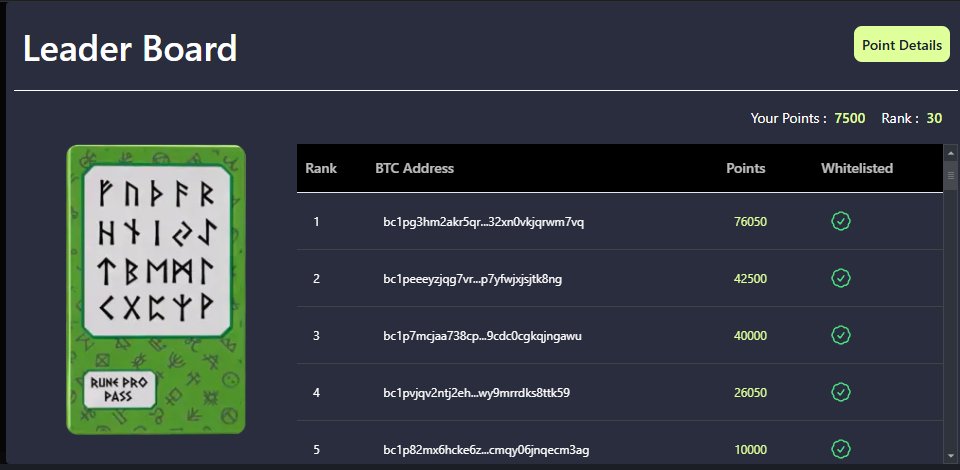Screen dimensions: 960x470
Task: Click whitelisted check icon for rank 4
Action: tap(841, 392)
